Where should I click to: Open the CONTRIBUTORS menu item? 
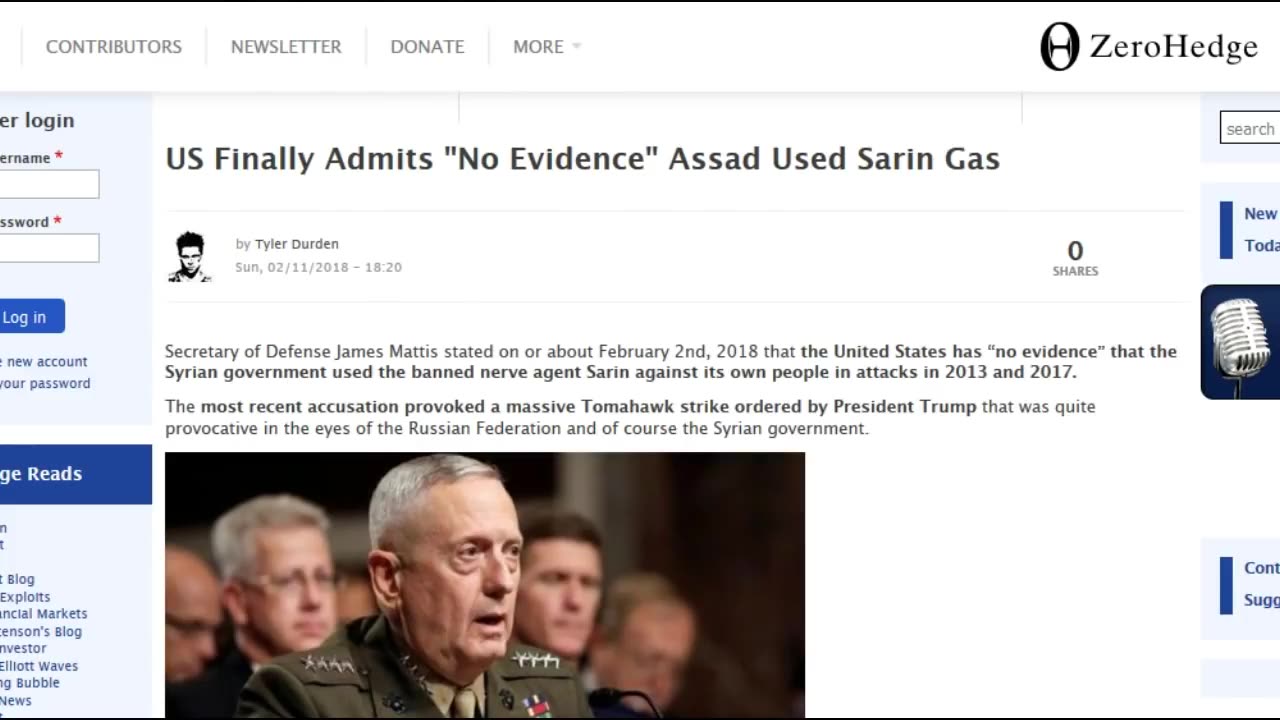114,47
